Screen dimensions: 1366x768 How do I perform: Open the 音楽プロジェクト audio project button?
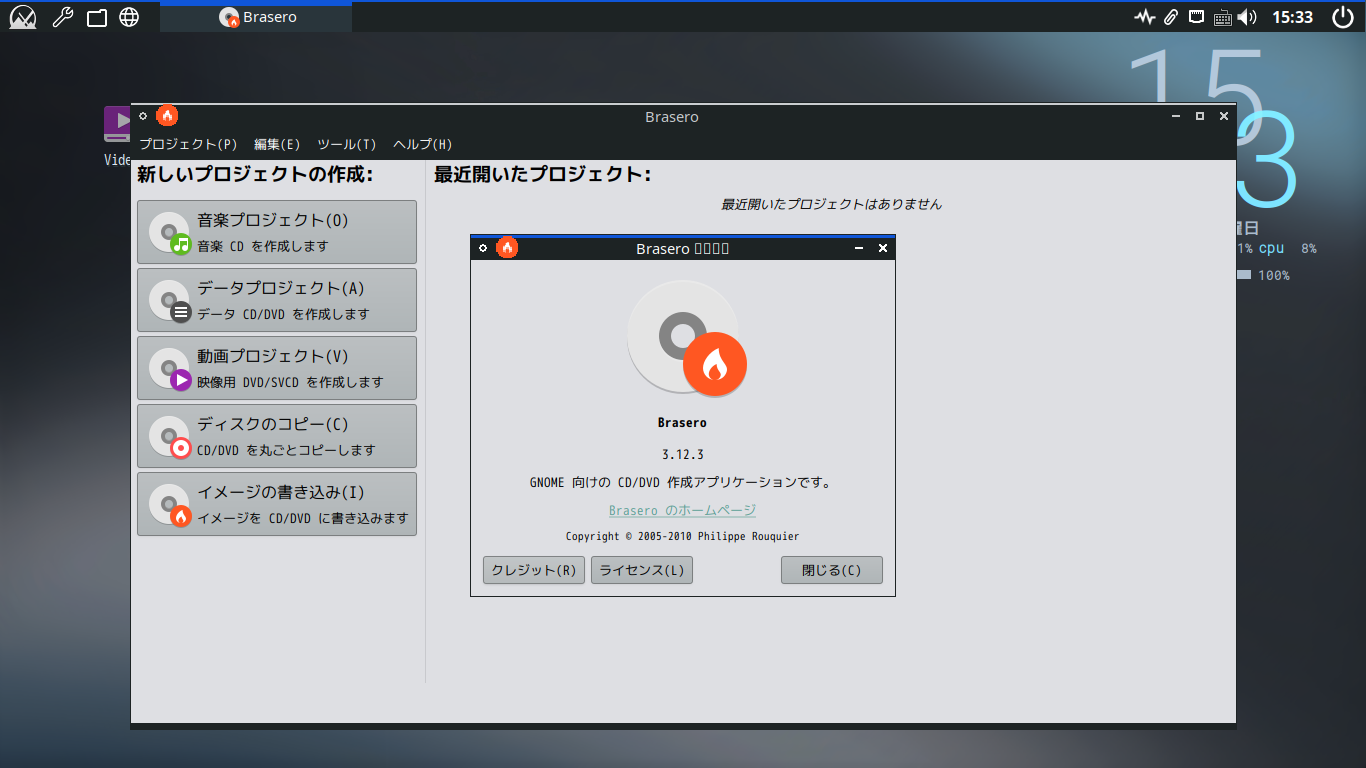click(277, 232)
